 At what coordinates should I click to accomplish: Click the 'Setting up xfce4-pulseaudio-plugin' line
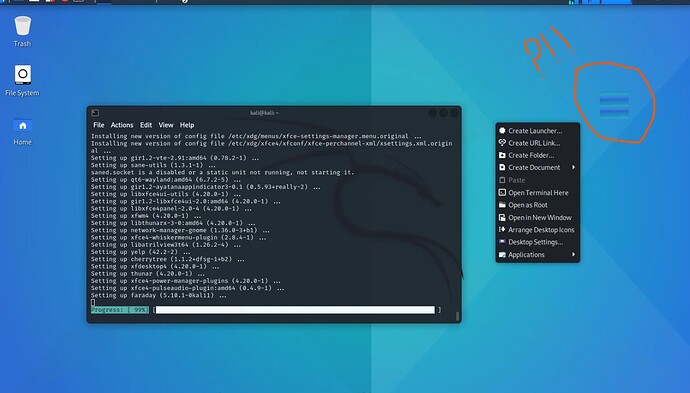pos(187,288)
